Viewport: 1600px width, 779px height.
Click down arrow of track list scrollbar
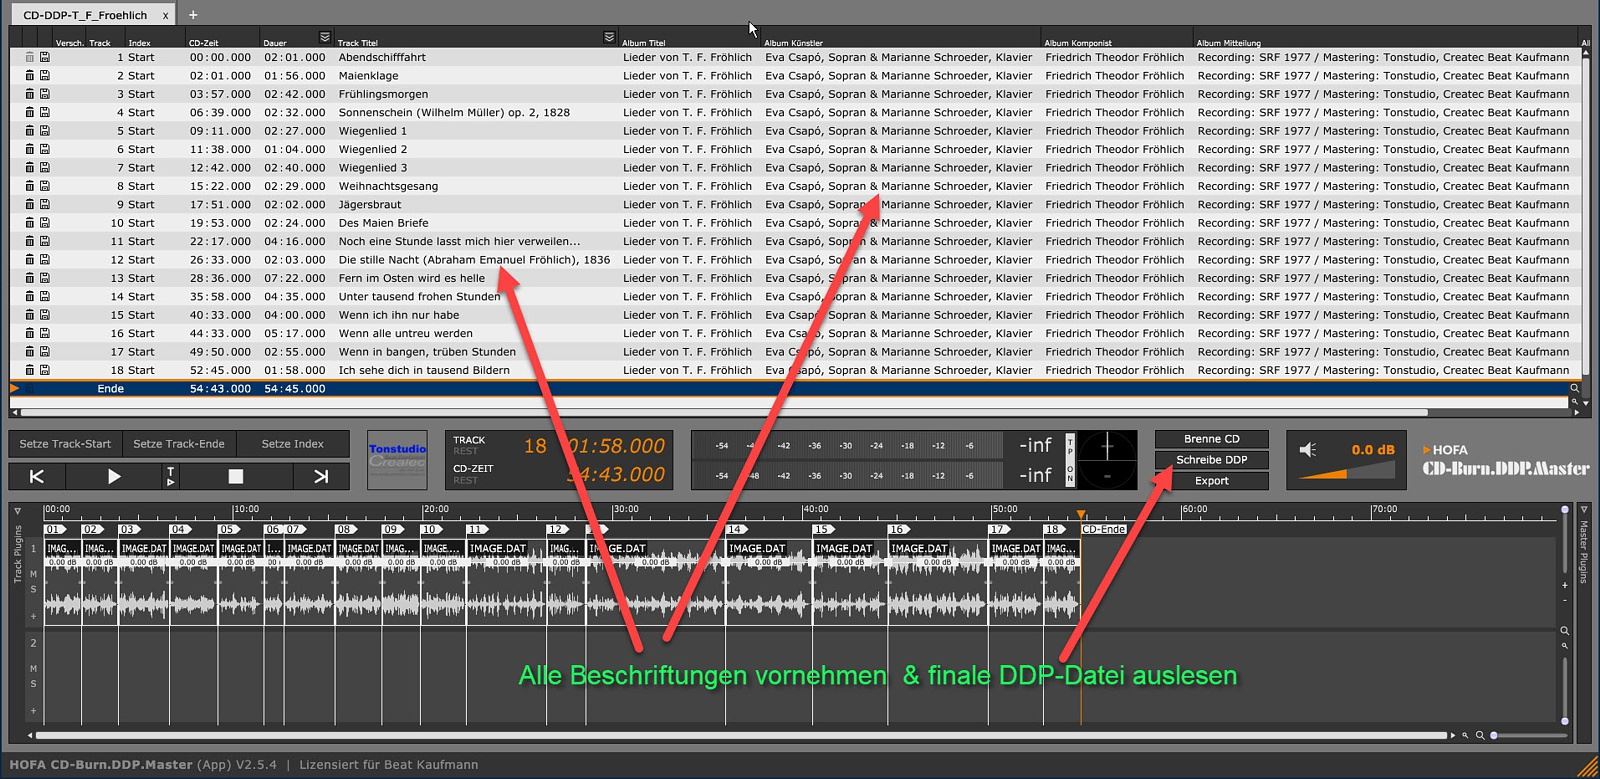pos(1586,404)
